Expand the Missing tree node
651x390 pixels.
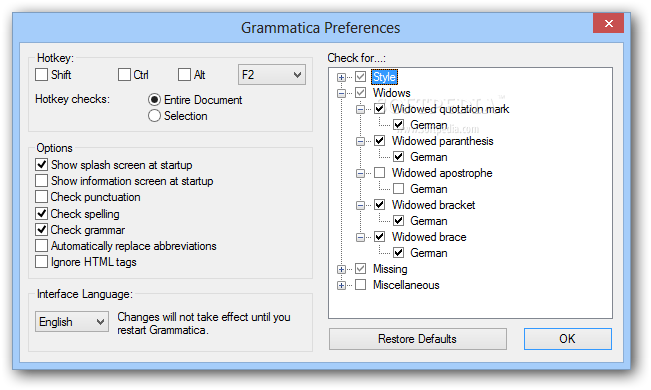tap(341, 269)
